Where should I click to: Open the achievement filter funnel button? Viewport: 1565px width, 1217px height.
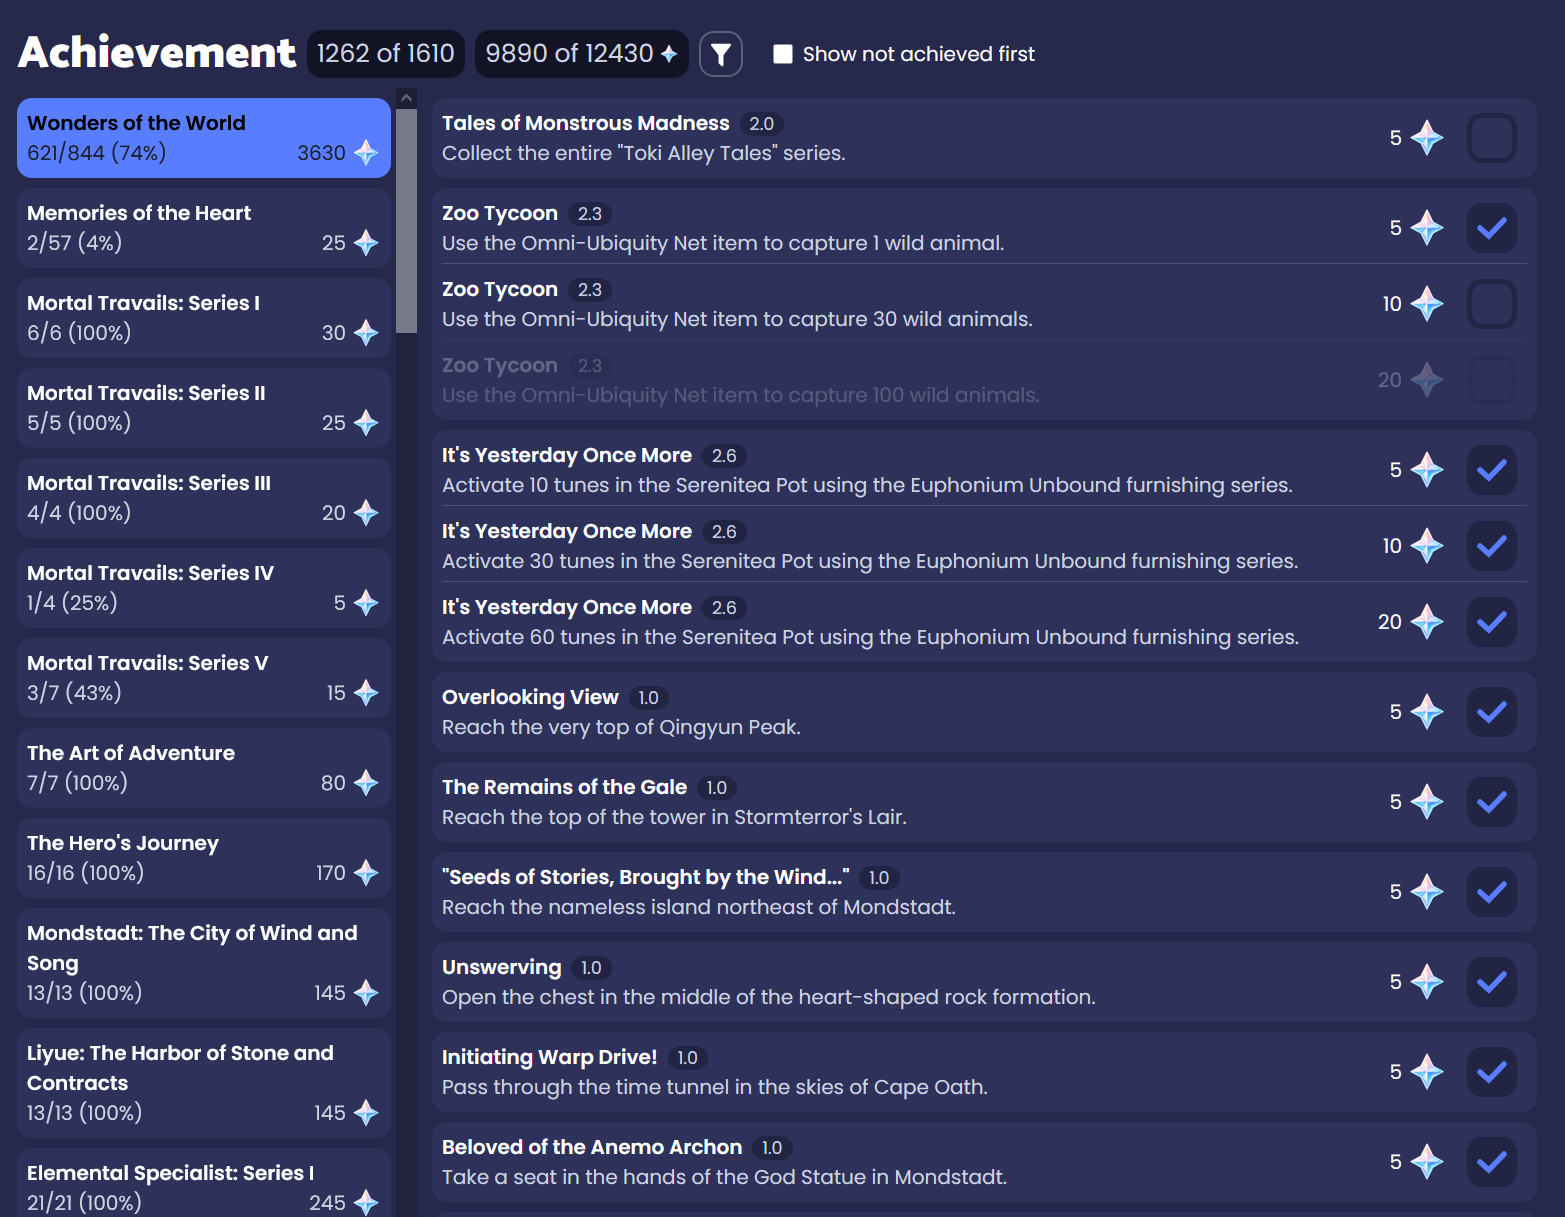coord(720,54)
